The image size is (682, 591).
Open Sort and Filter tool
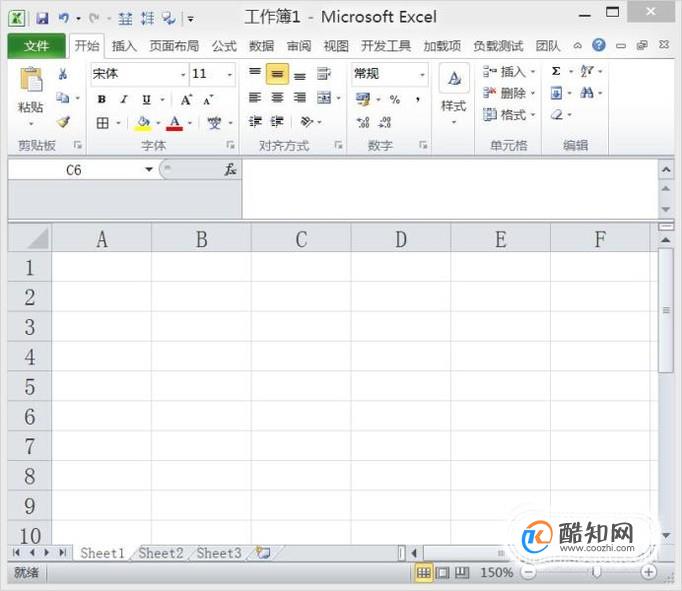[587, 71]
